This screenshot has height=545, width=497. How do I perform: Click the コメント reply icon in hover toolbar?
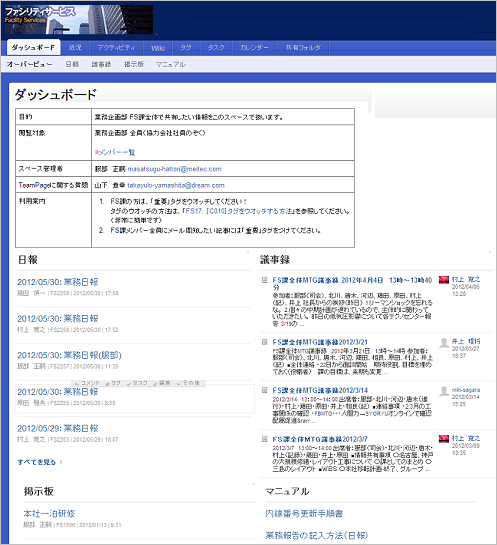[87, 383]
